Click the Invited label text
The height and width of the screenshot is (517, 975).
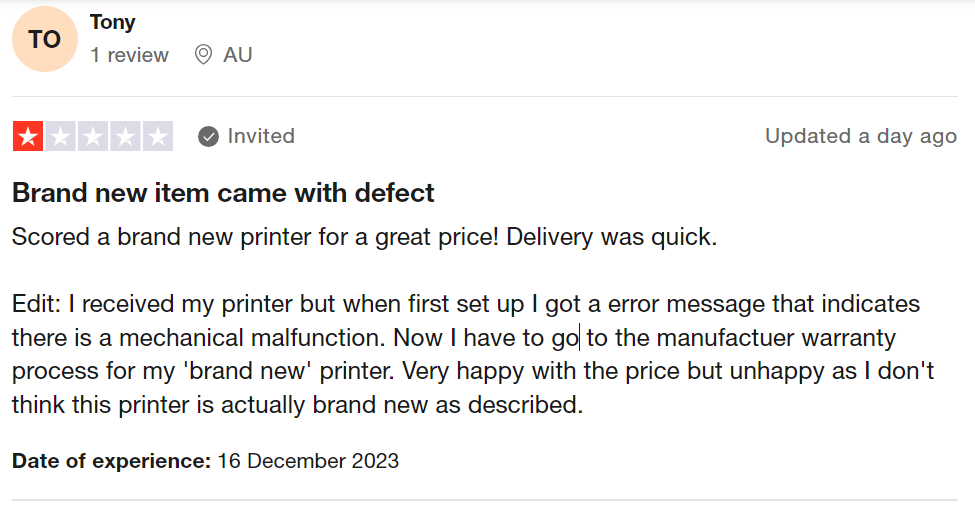[261, 136]
